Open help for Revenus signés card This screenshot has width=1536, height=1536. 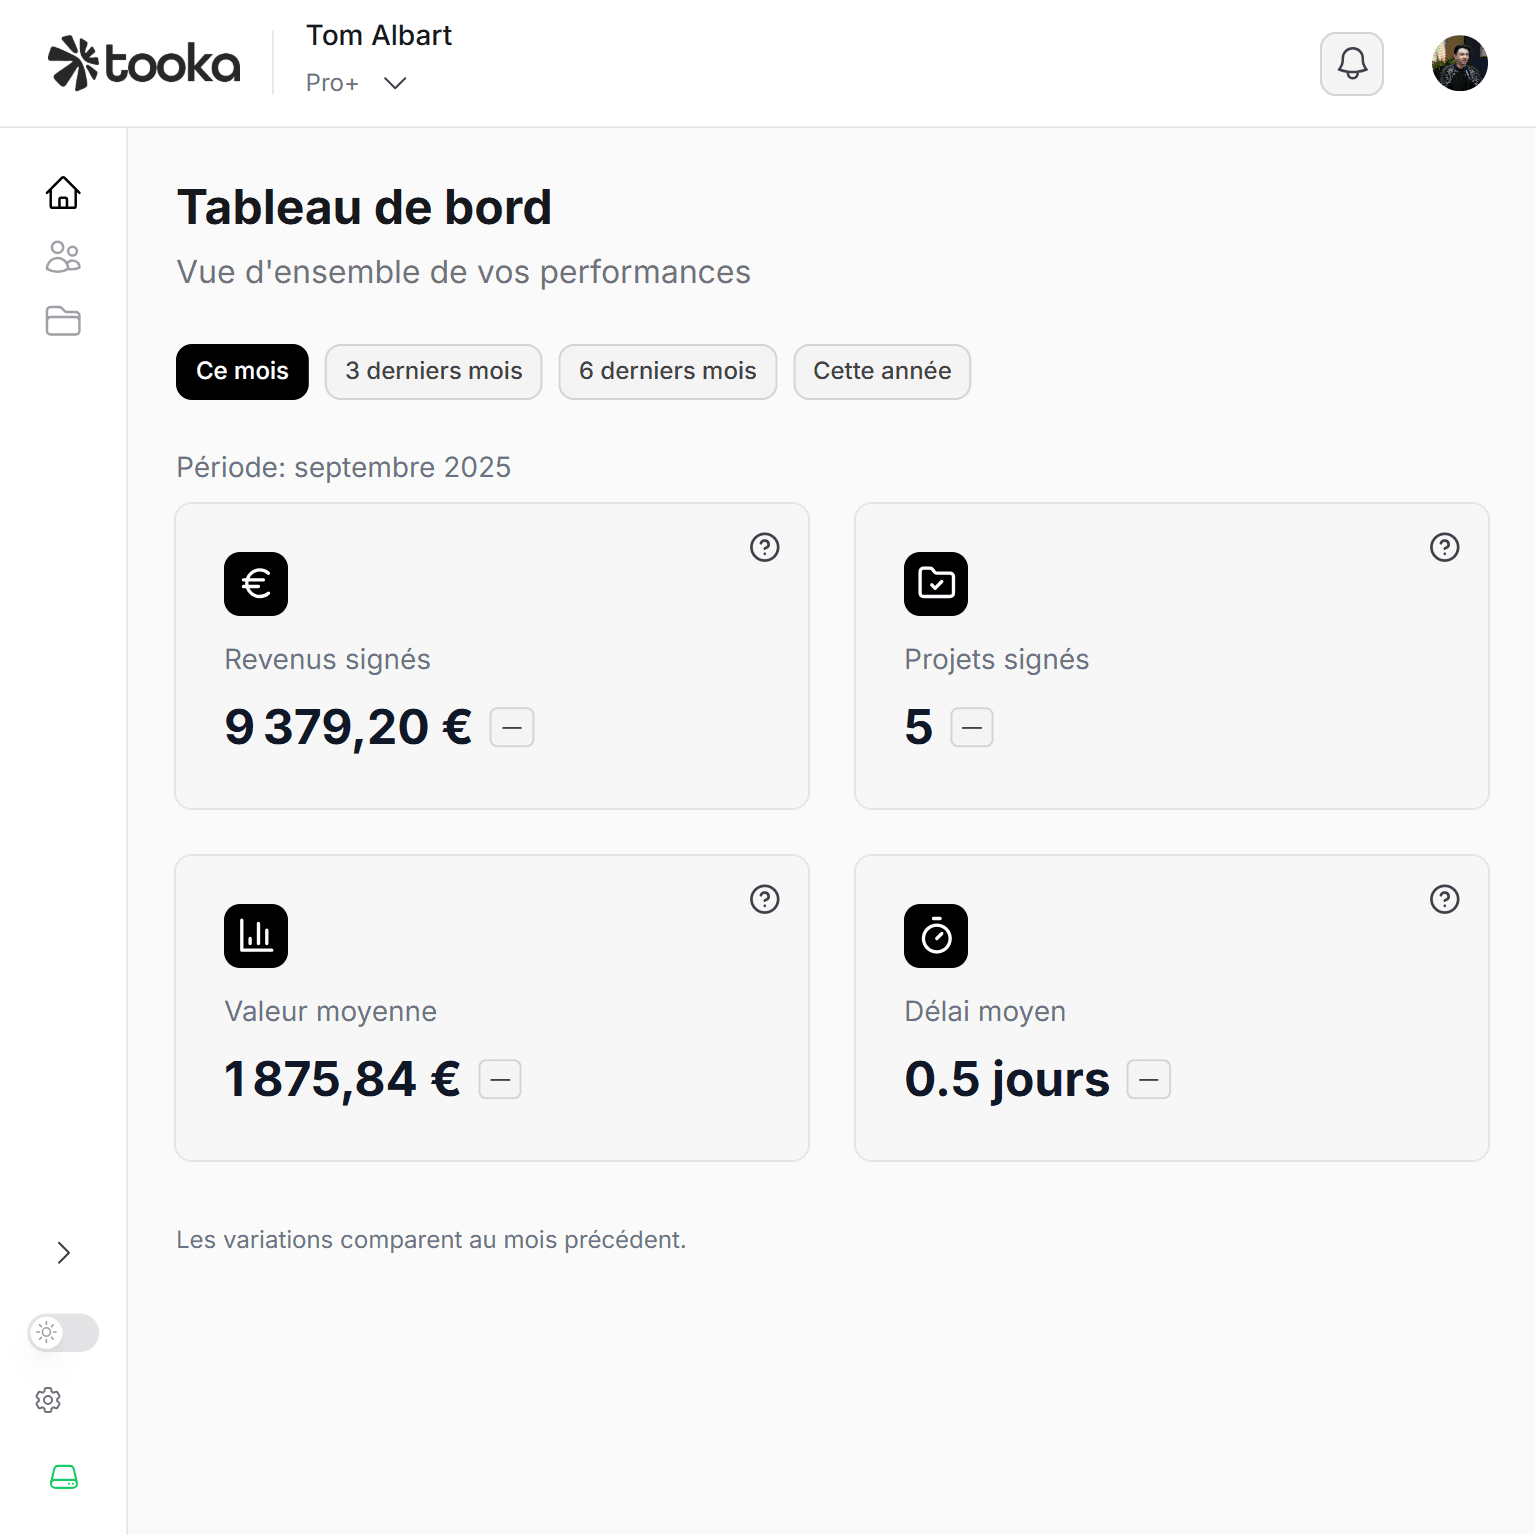tap(764, 547)
